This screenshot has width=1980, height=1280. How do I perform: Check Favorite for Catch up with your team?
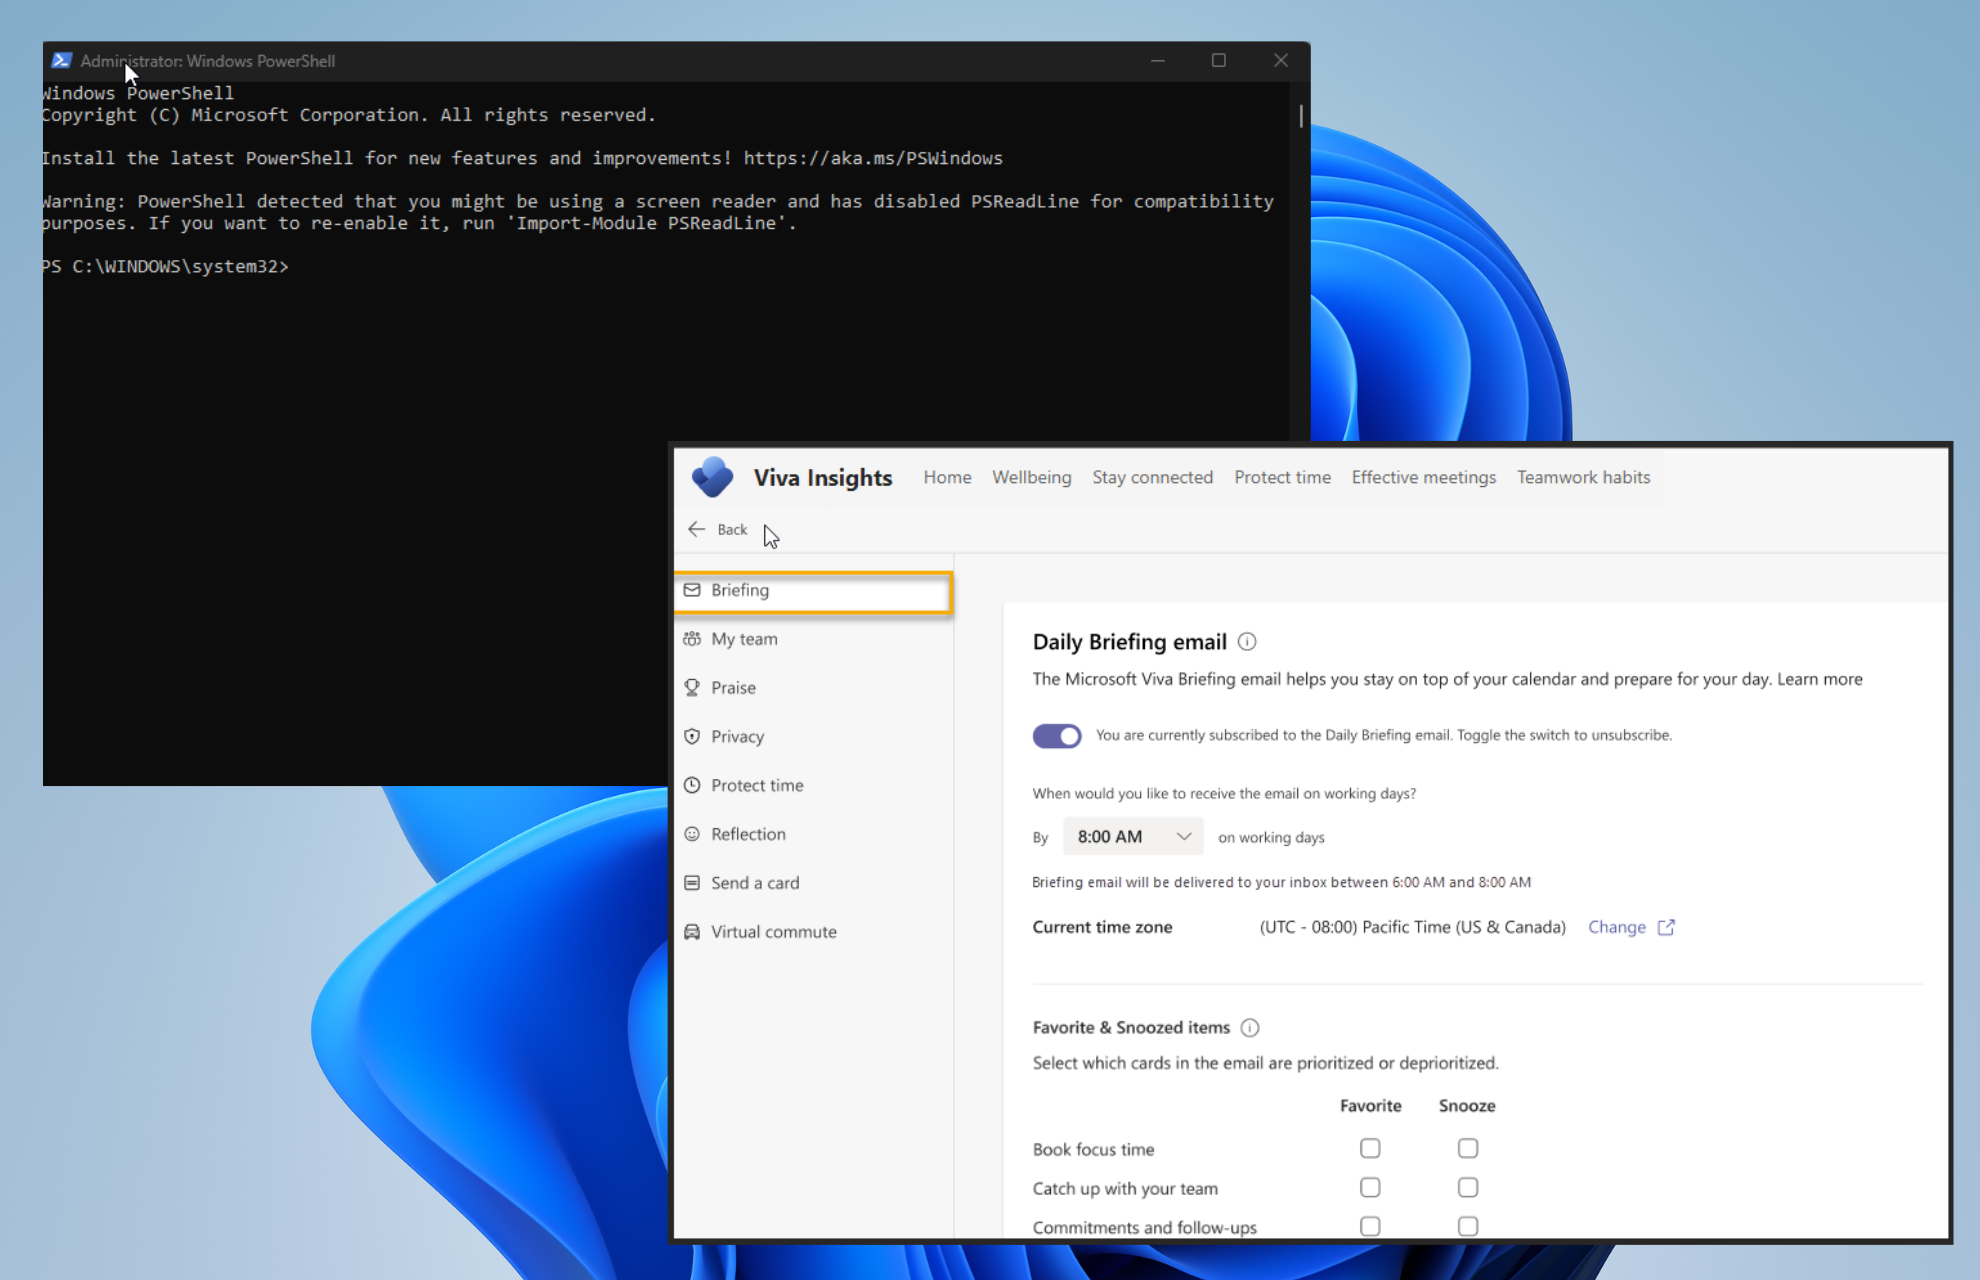click(x=1370, y=1187)
